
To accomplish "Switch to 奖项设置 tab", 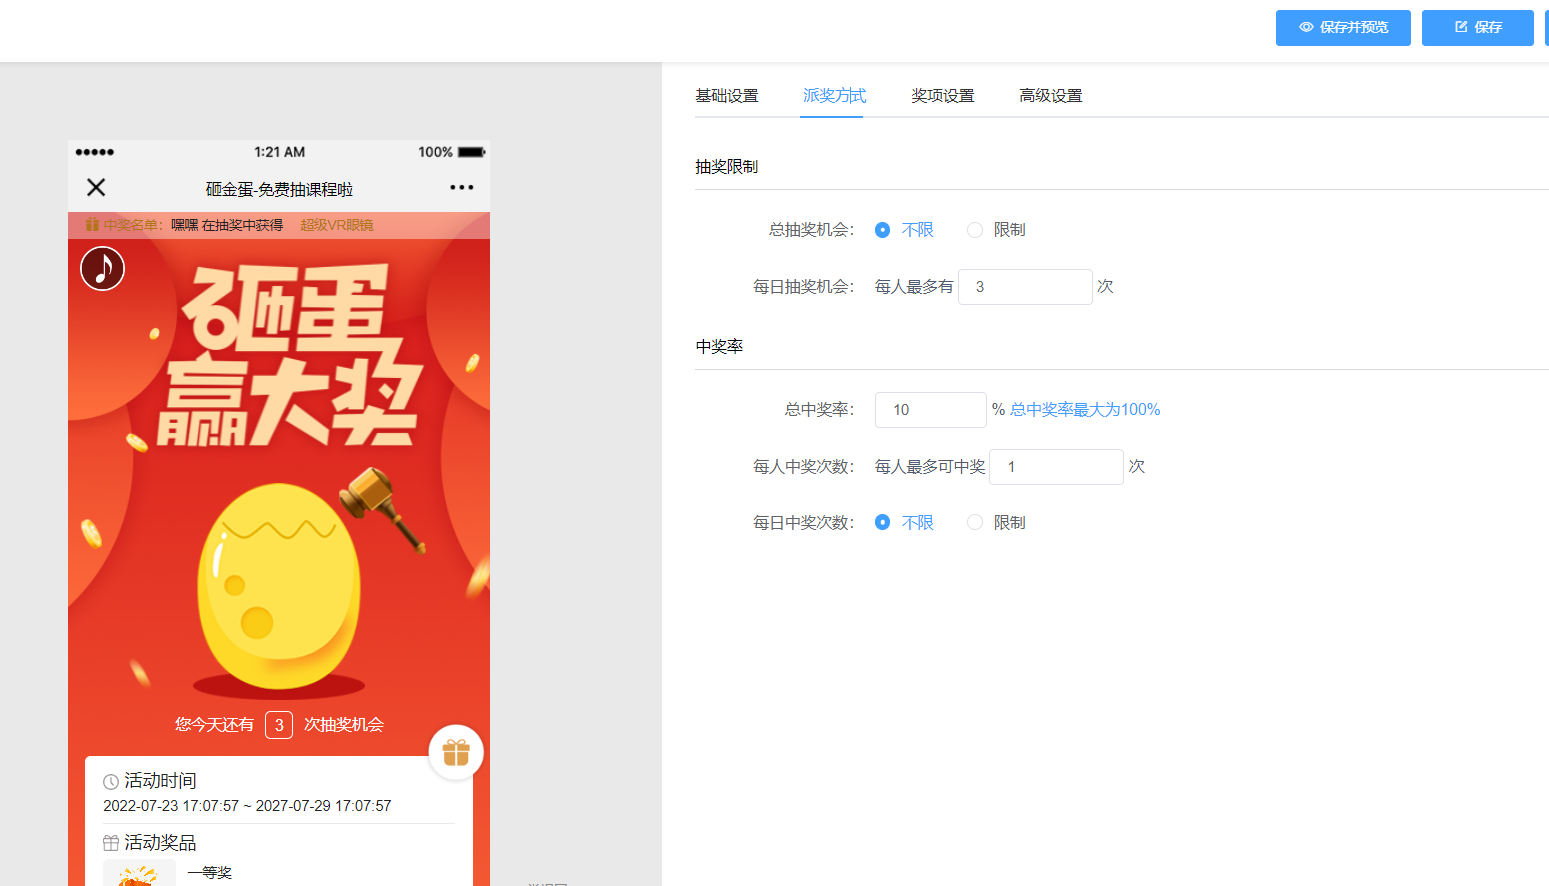I will tap(942, 96).
